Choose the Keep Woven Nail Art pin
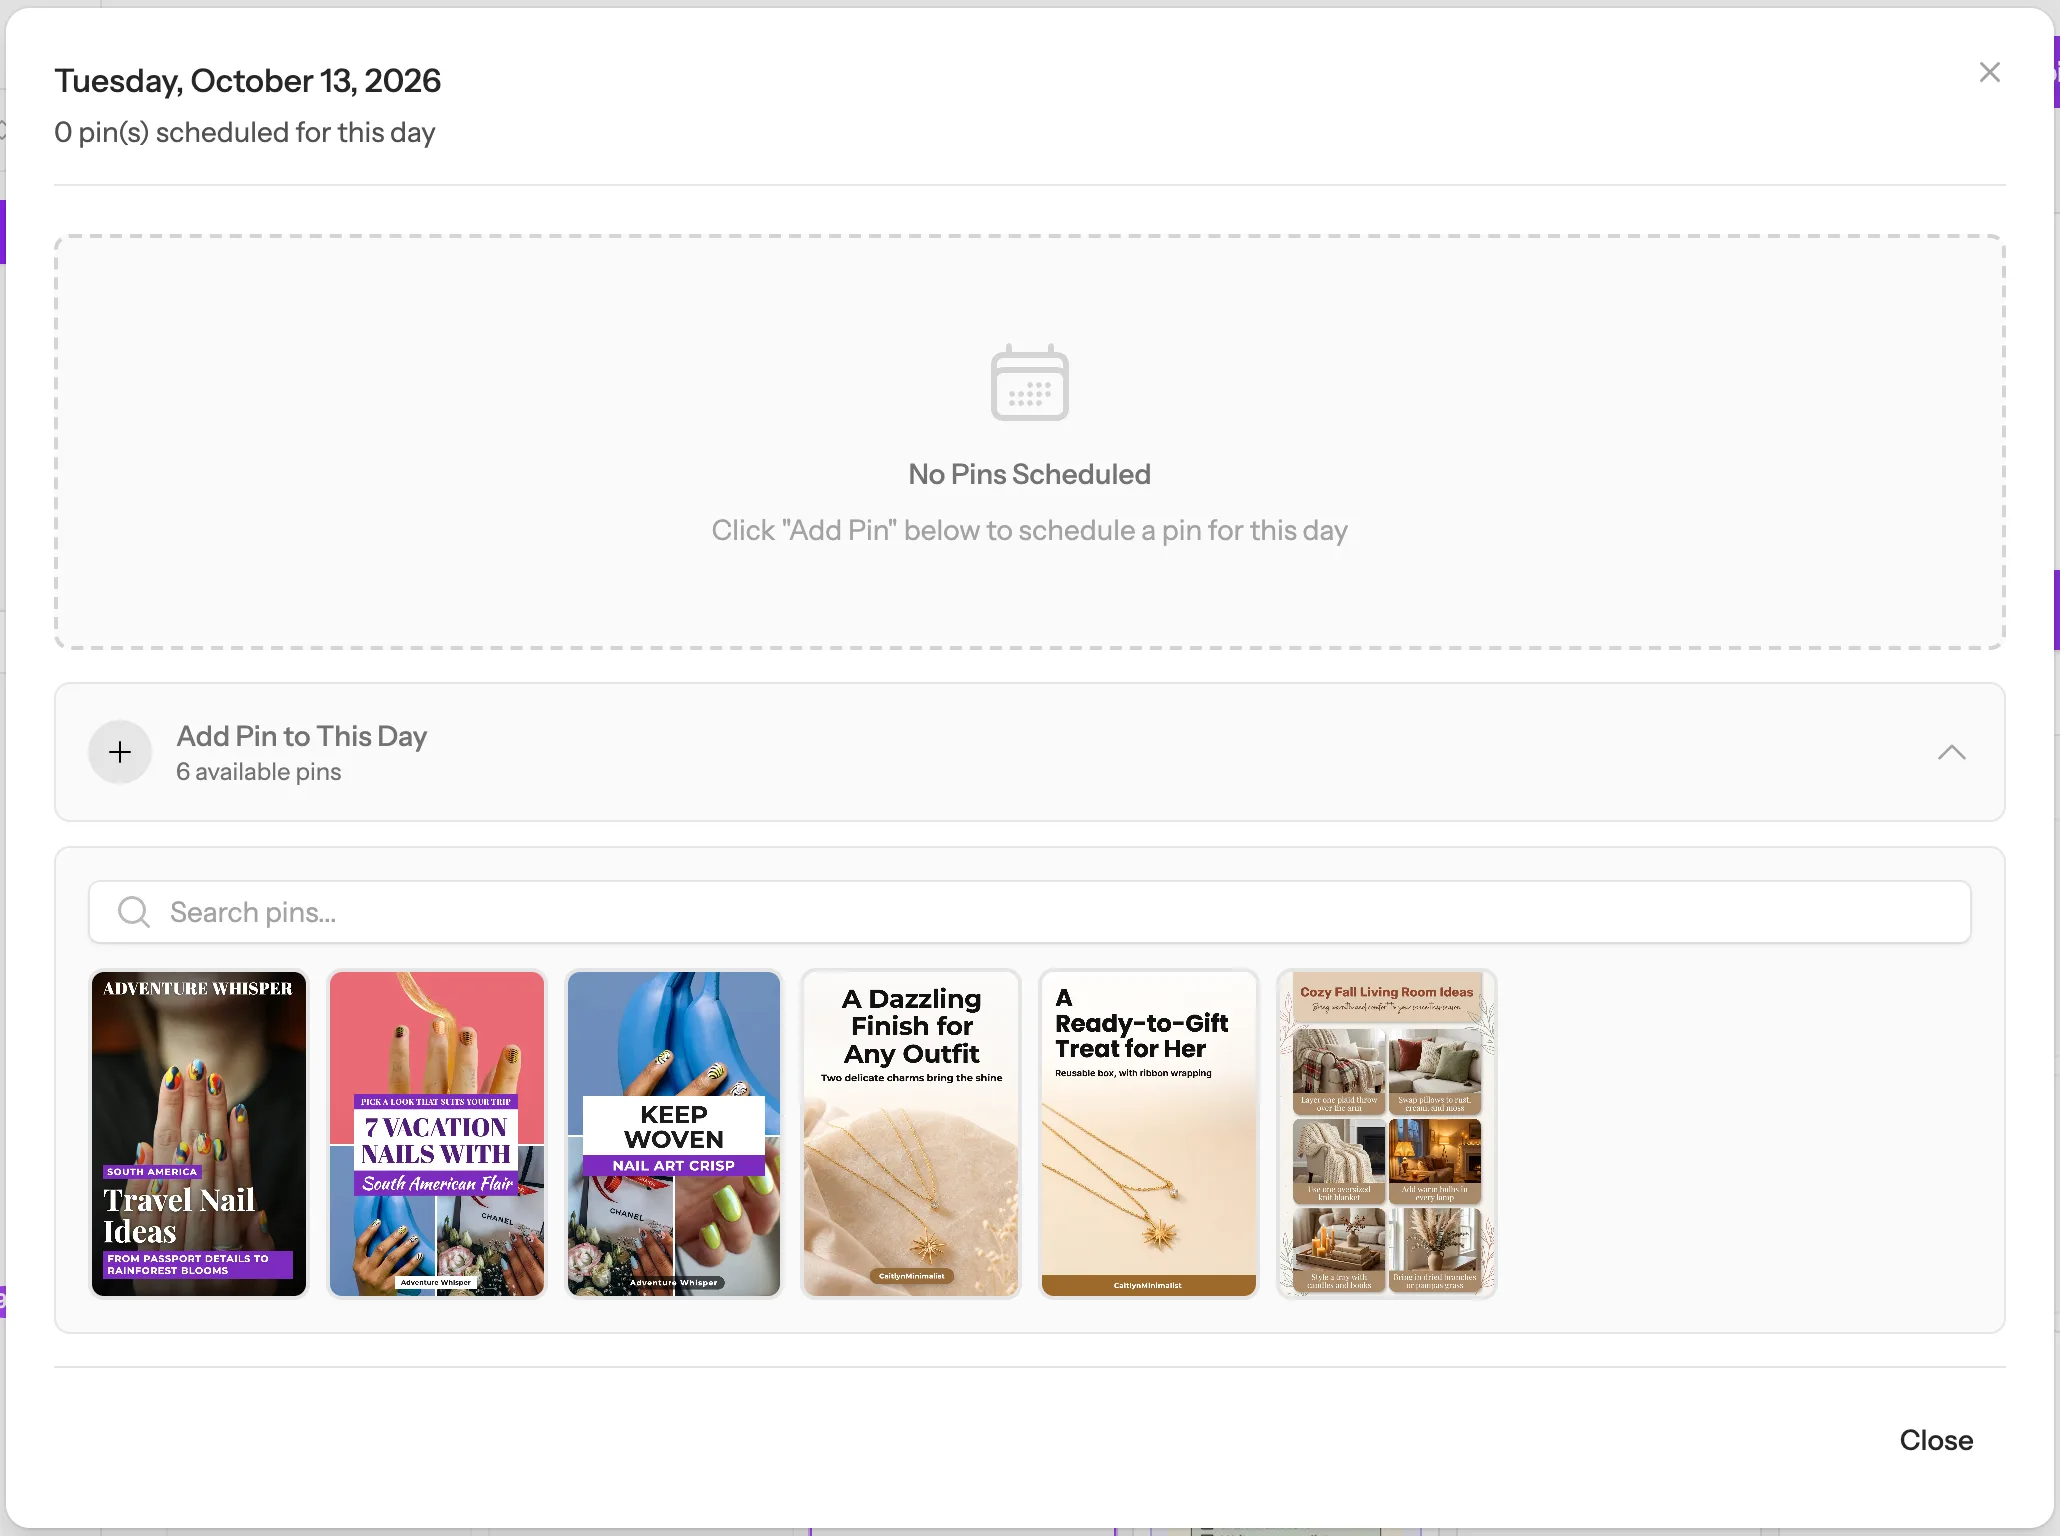Viewport: 2060px width, 1536px height. [674, 1134]
